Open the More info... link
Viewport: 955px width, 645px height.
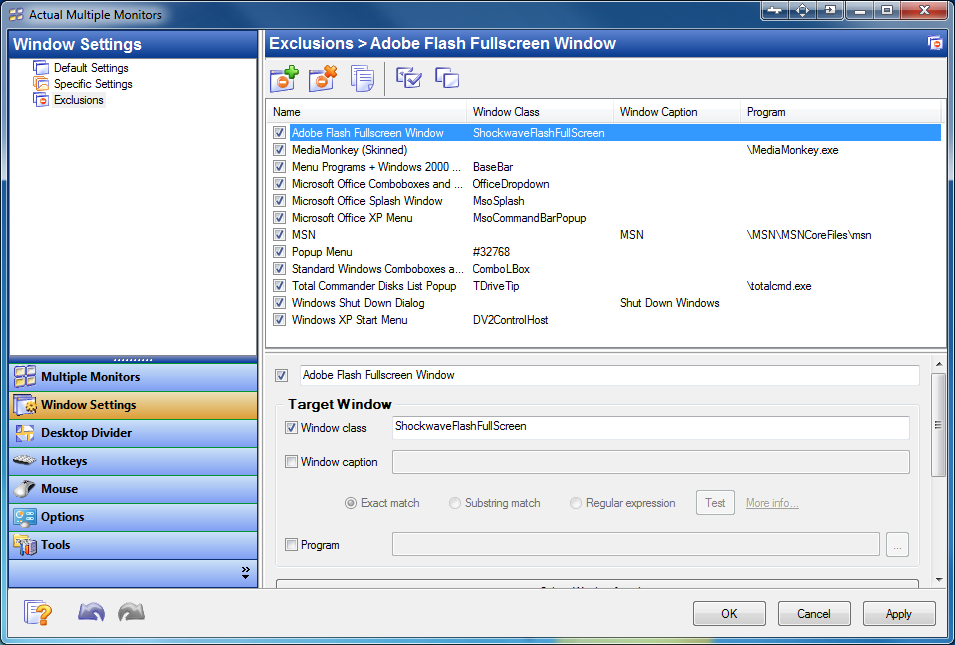(x=772, y=503)
